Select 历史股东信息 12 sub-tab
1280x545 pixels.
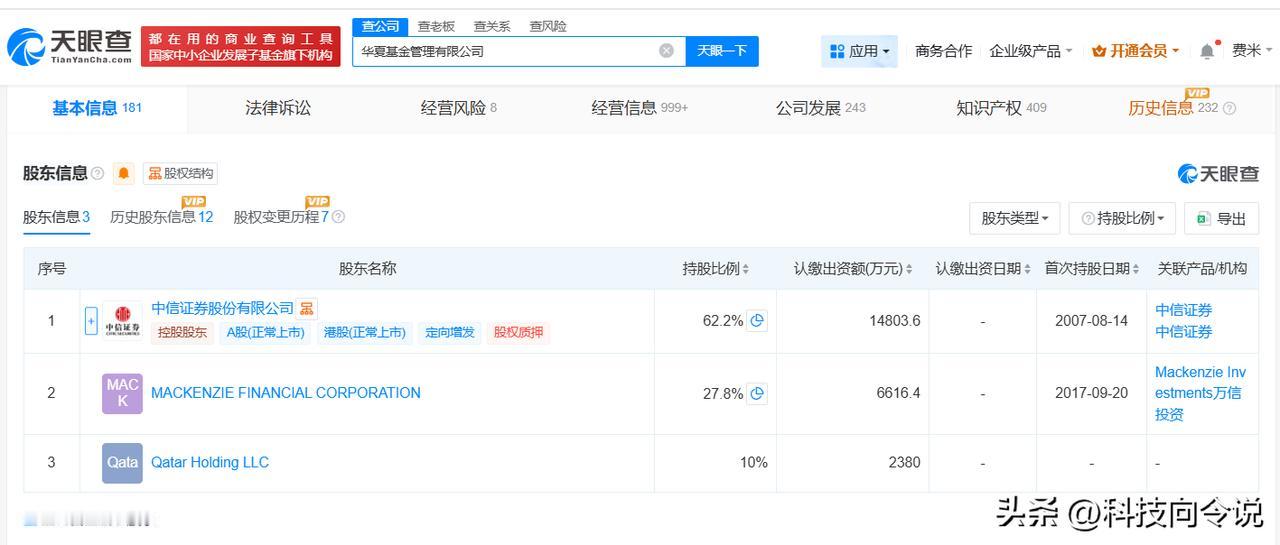coord(162,217)
